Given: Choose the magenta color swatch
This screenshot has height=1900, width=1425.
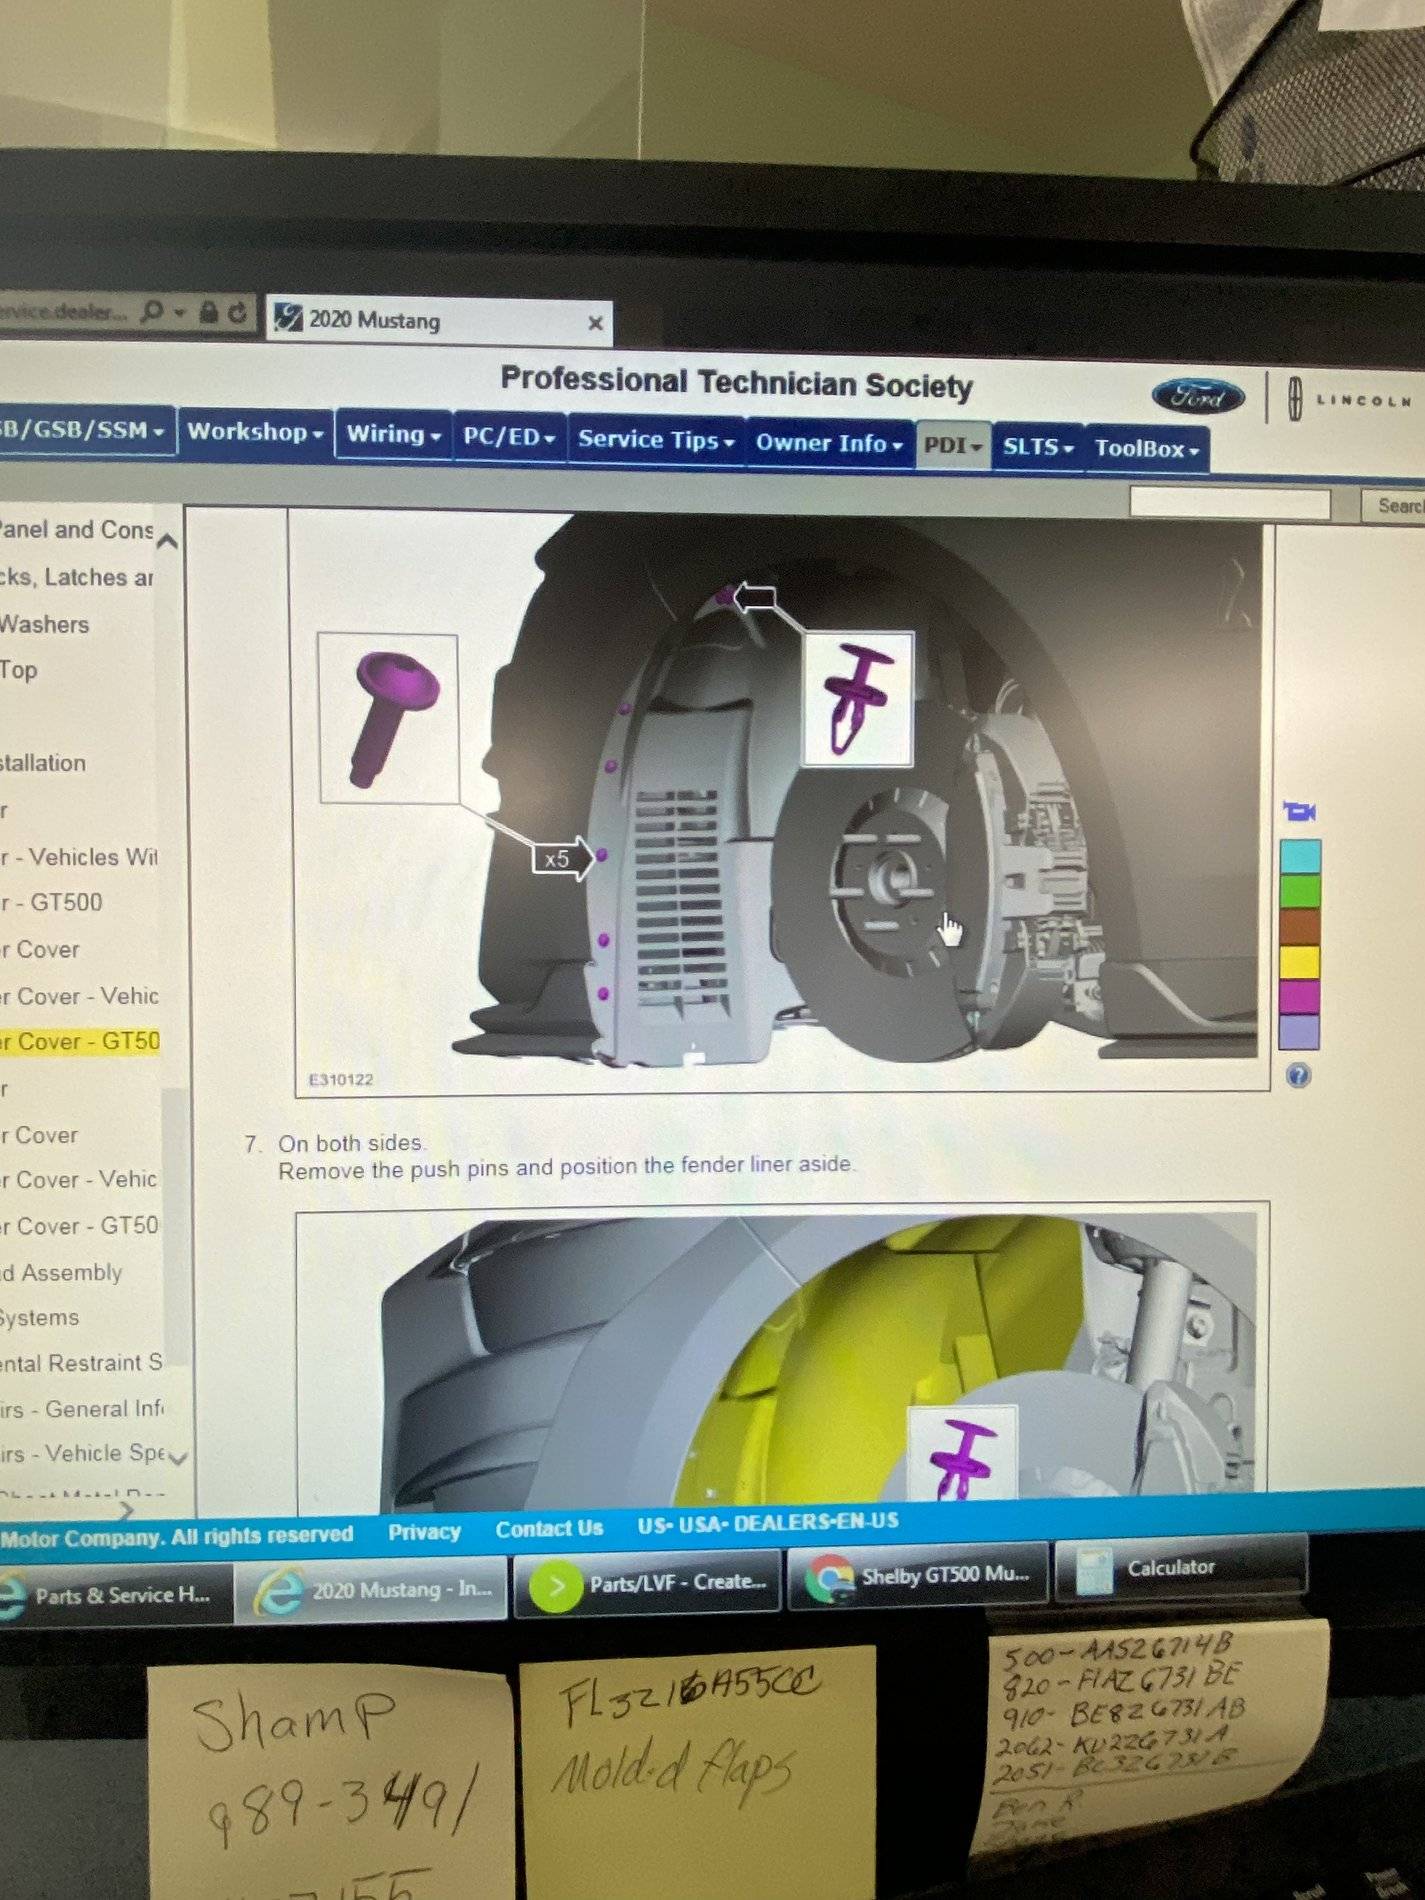Looking at the screenshot, I should pos(1300,997).
